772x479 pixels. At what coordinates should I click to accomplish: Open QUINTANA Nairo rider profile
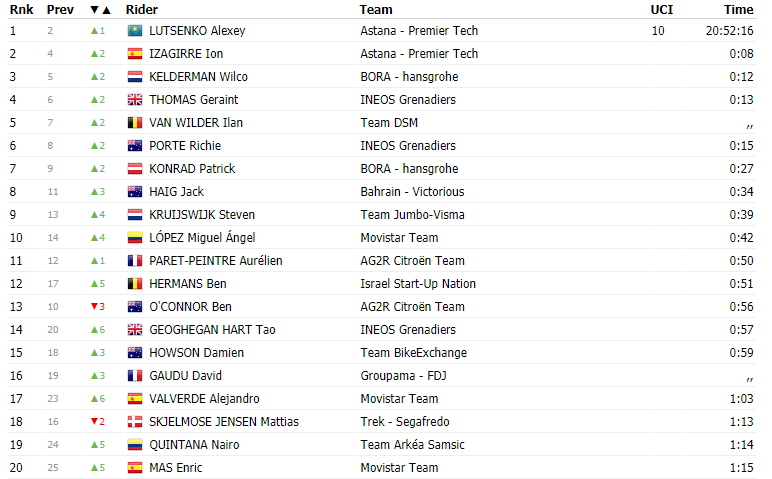click(x=194, y=445)
